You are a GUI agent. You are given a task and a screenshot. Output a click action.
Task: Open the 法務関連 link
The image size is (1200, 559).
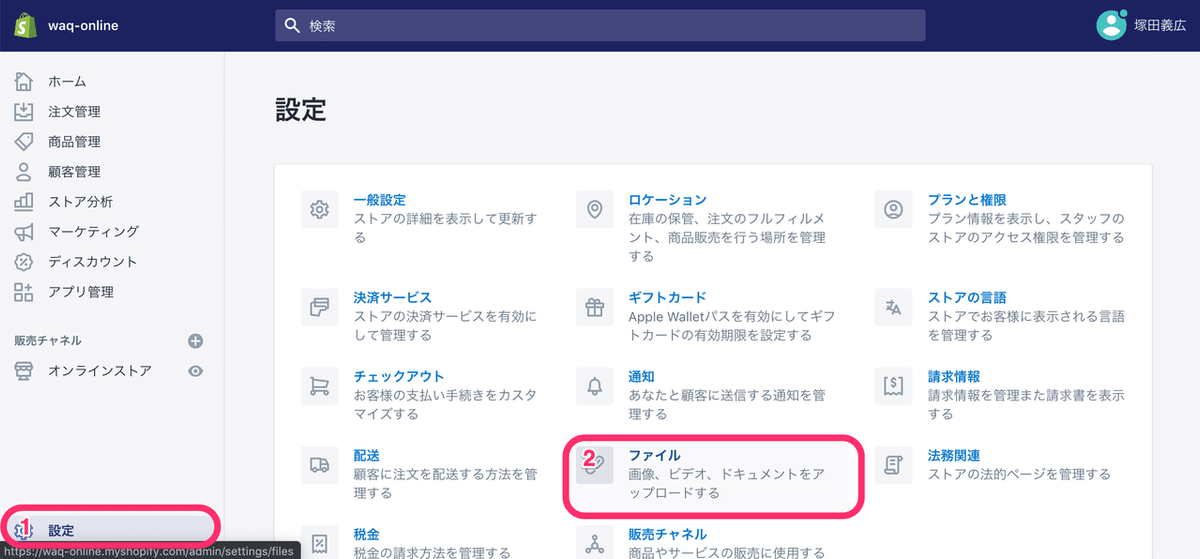(954, 455)
